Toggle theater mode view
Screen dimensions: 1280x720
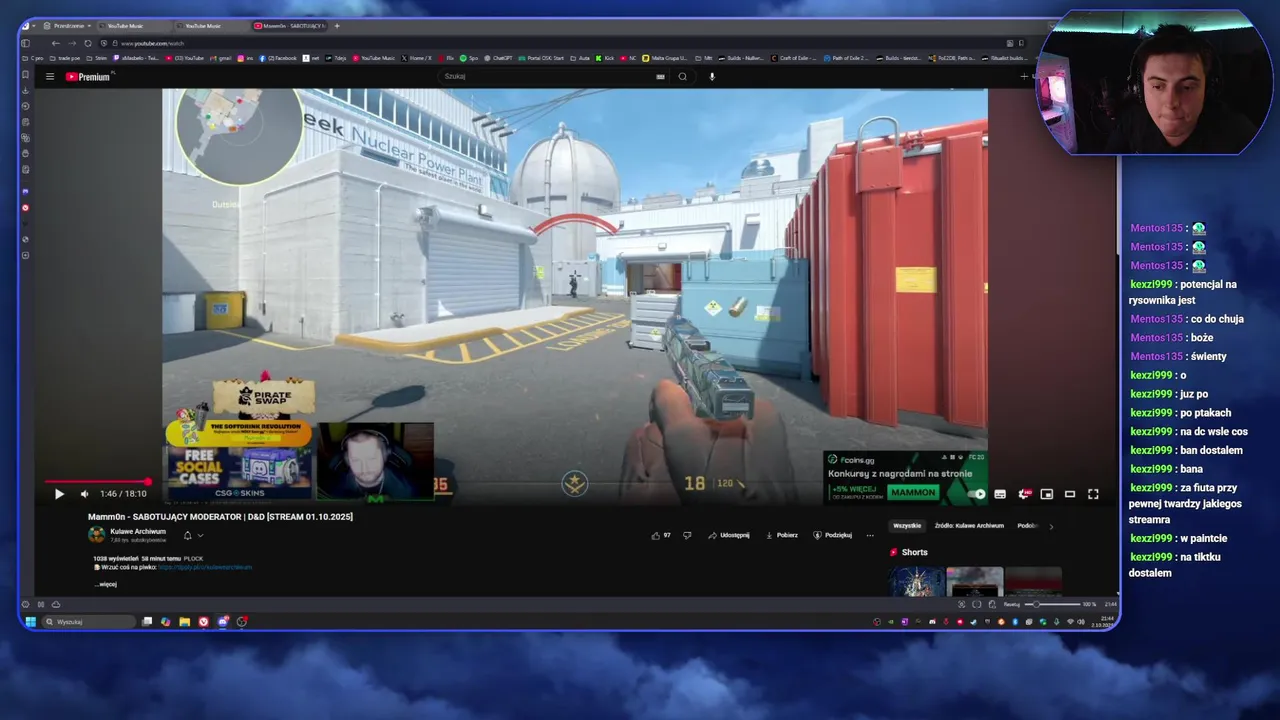1070,494
